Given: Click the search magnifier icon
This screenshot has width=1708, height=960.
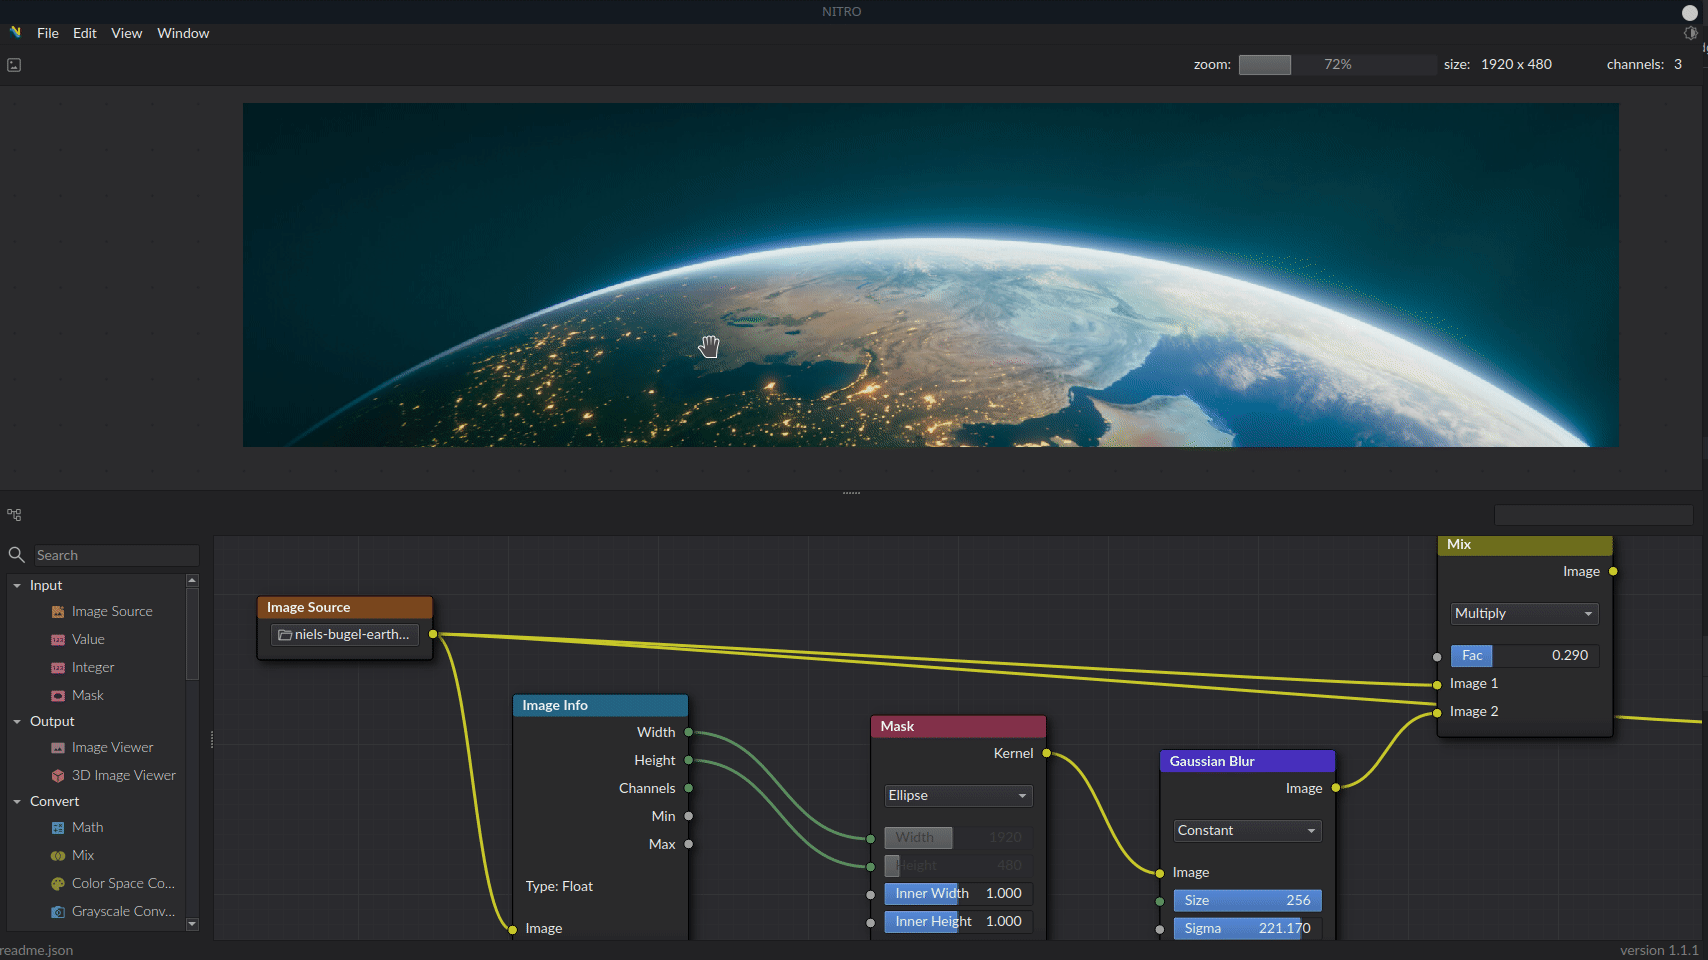Looking at the screenshot, I should click(16, 554).
